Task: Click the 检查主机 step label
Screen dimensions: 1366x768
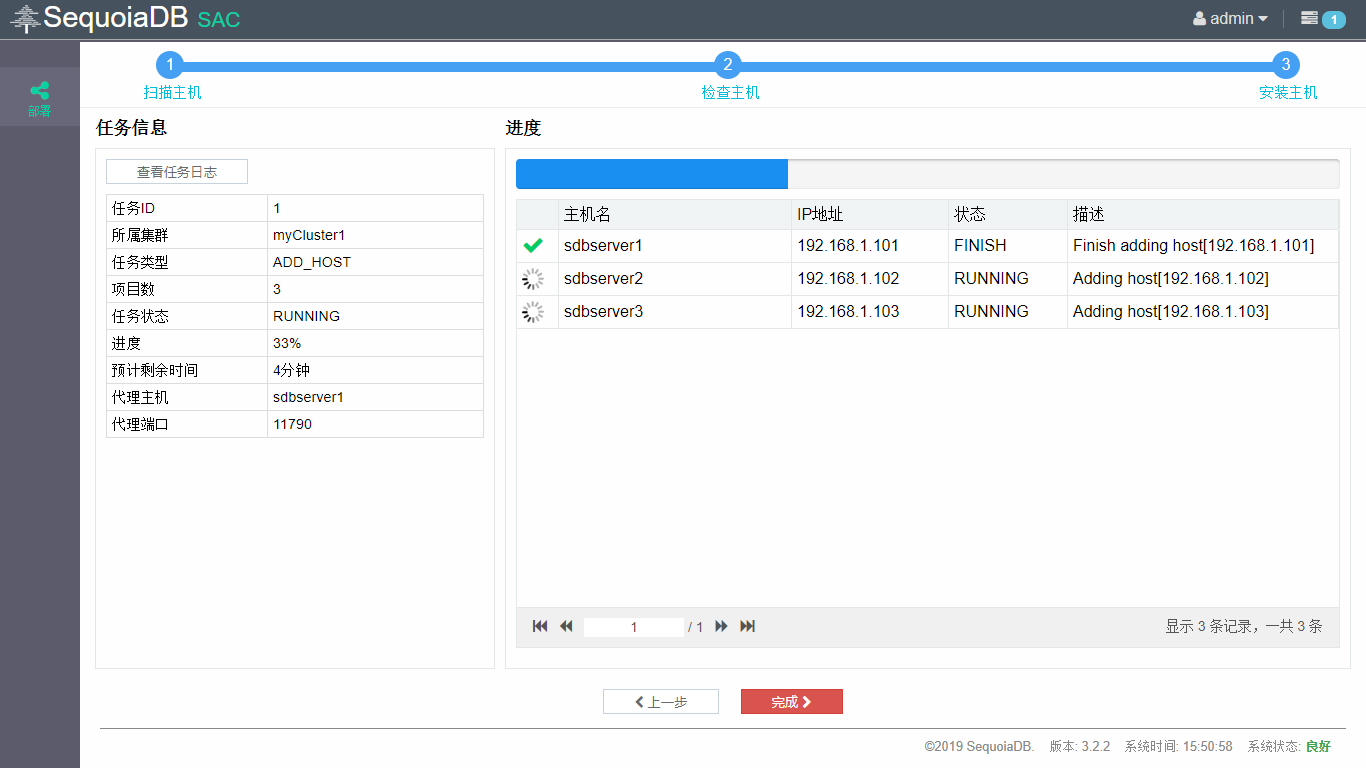Action: tap(730, 93)
